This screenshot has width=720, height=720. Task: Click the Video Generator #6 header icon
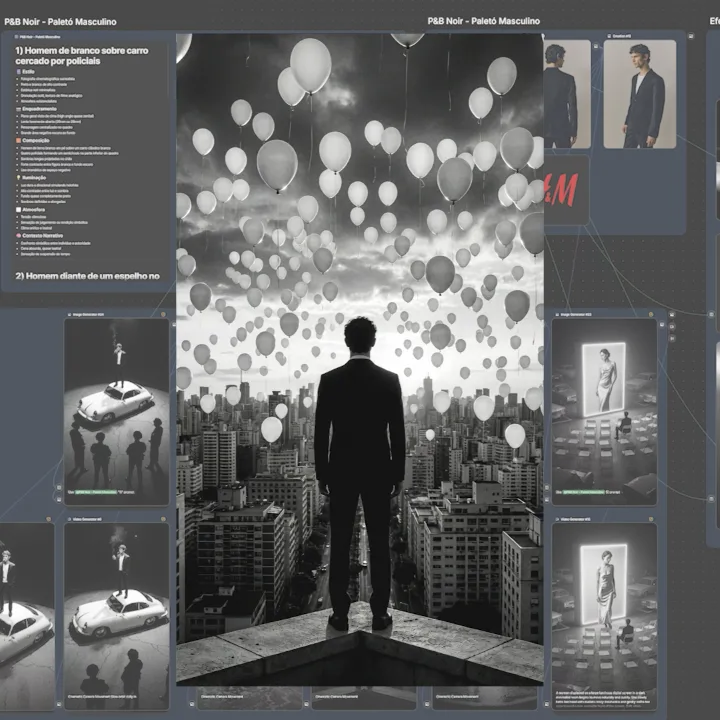pos(69,519)
